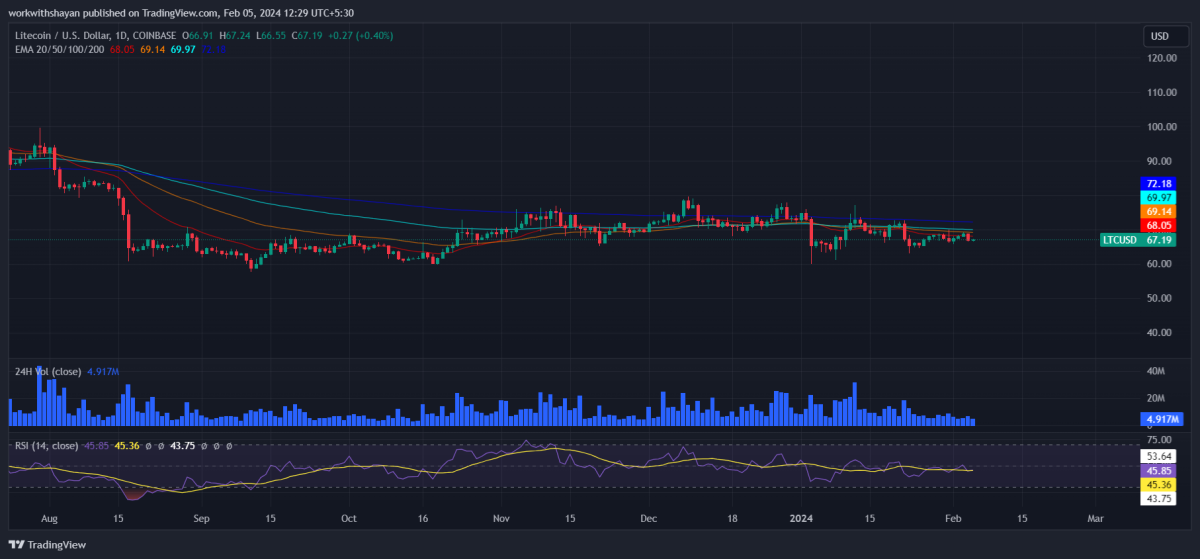Click the orange 69.14 EMA price tag
This screenshot has height=559, width=1200.
[1159, 212]
